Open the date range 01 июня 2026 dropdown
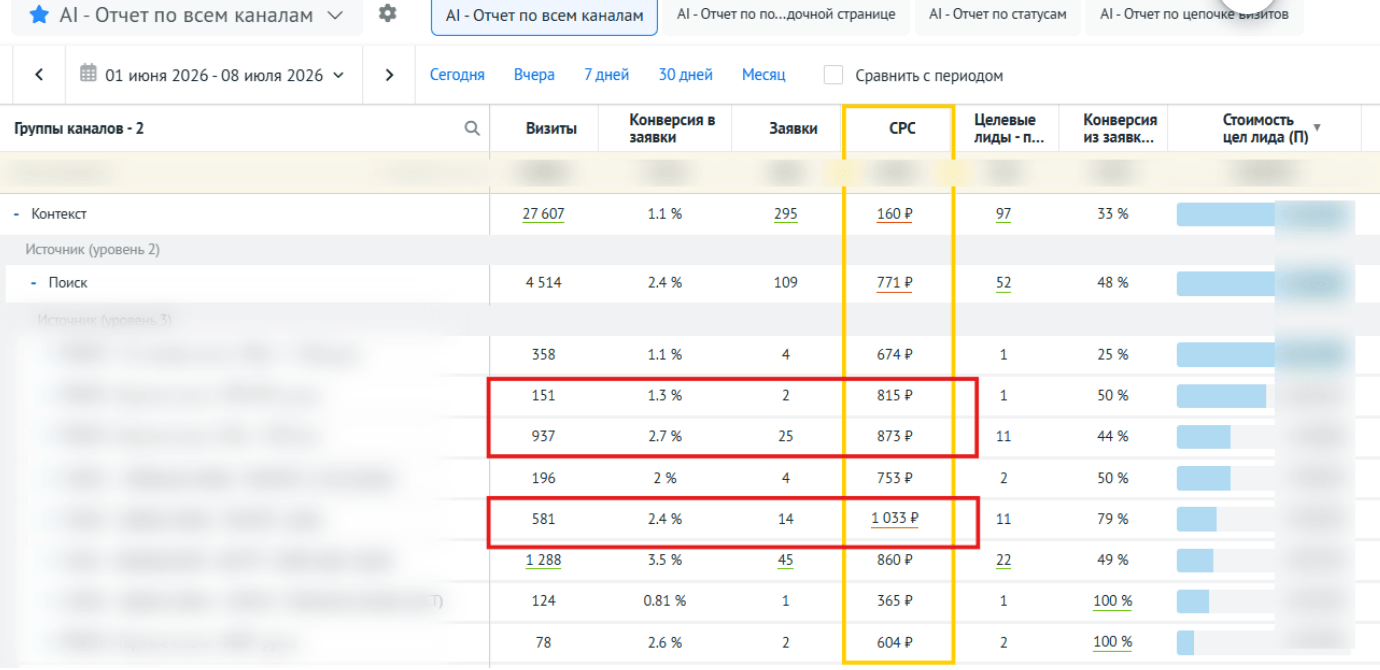Screen dimensions: 1380x670 click(x=214, y=75)
